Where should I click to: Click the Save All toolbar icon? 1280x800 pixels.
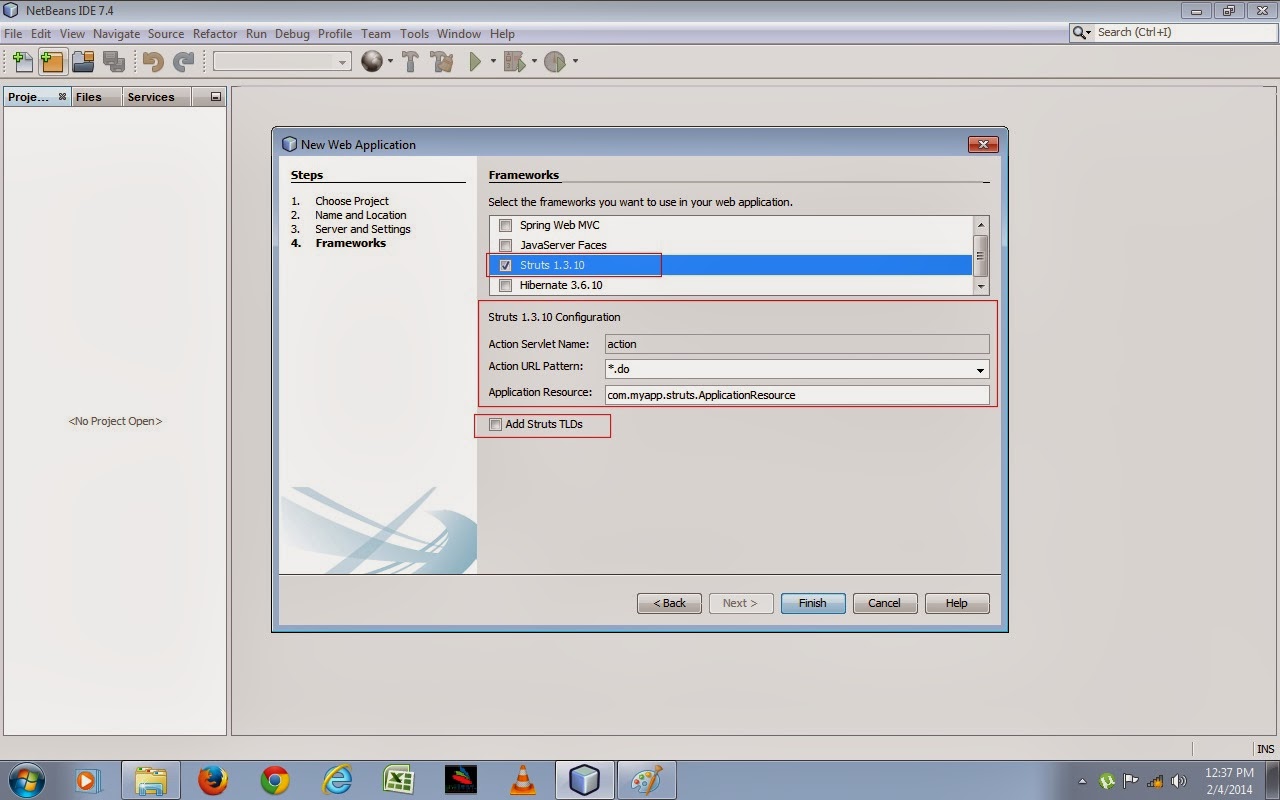pyautogui.click(x=113, y=62)
